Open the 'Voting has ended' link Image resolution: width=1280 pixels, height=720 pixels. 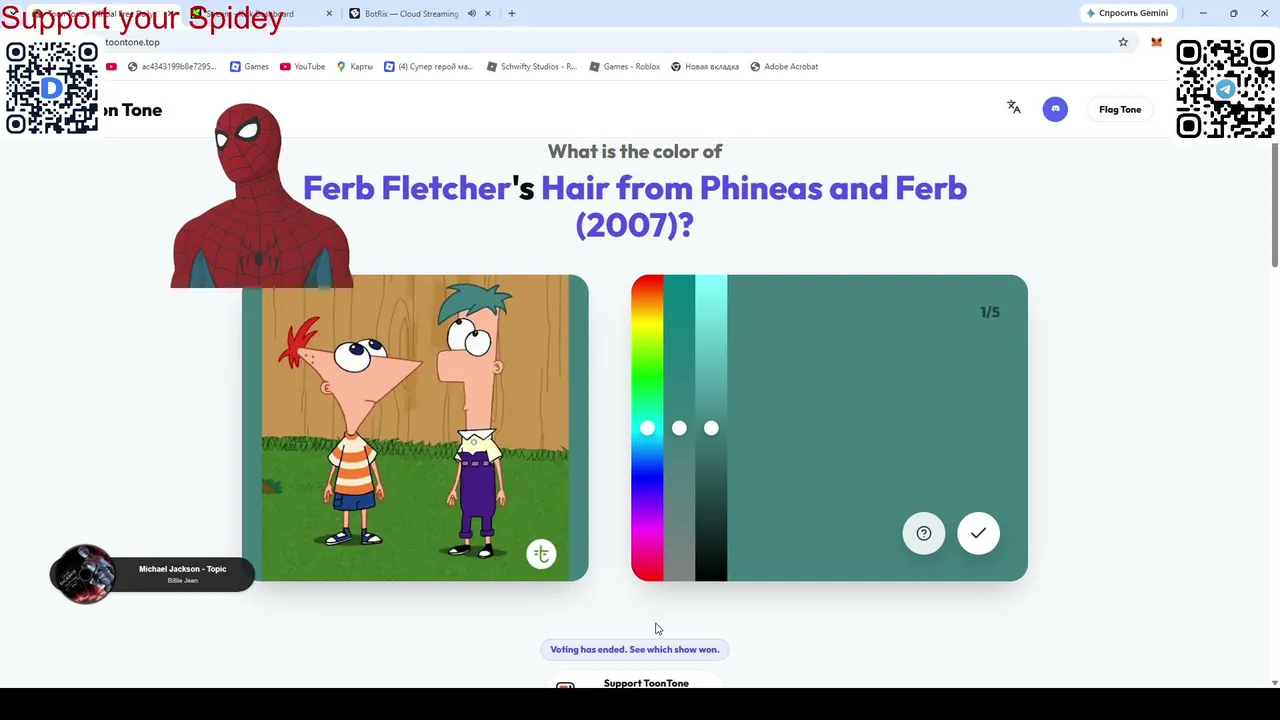coord(635,650)
